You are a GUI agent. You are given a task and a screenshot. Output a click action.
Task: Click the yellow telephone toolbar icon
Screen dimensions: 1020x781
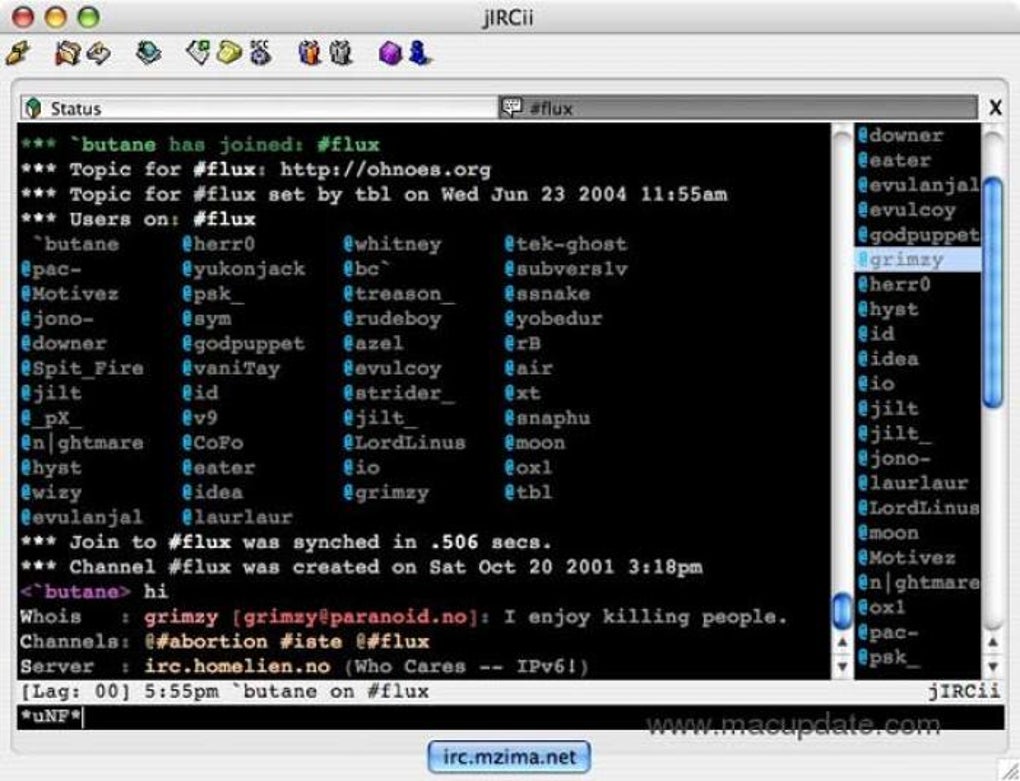[229, 53]
